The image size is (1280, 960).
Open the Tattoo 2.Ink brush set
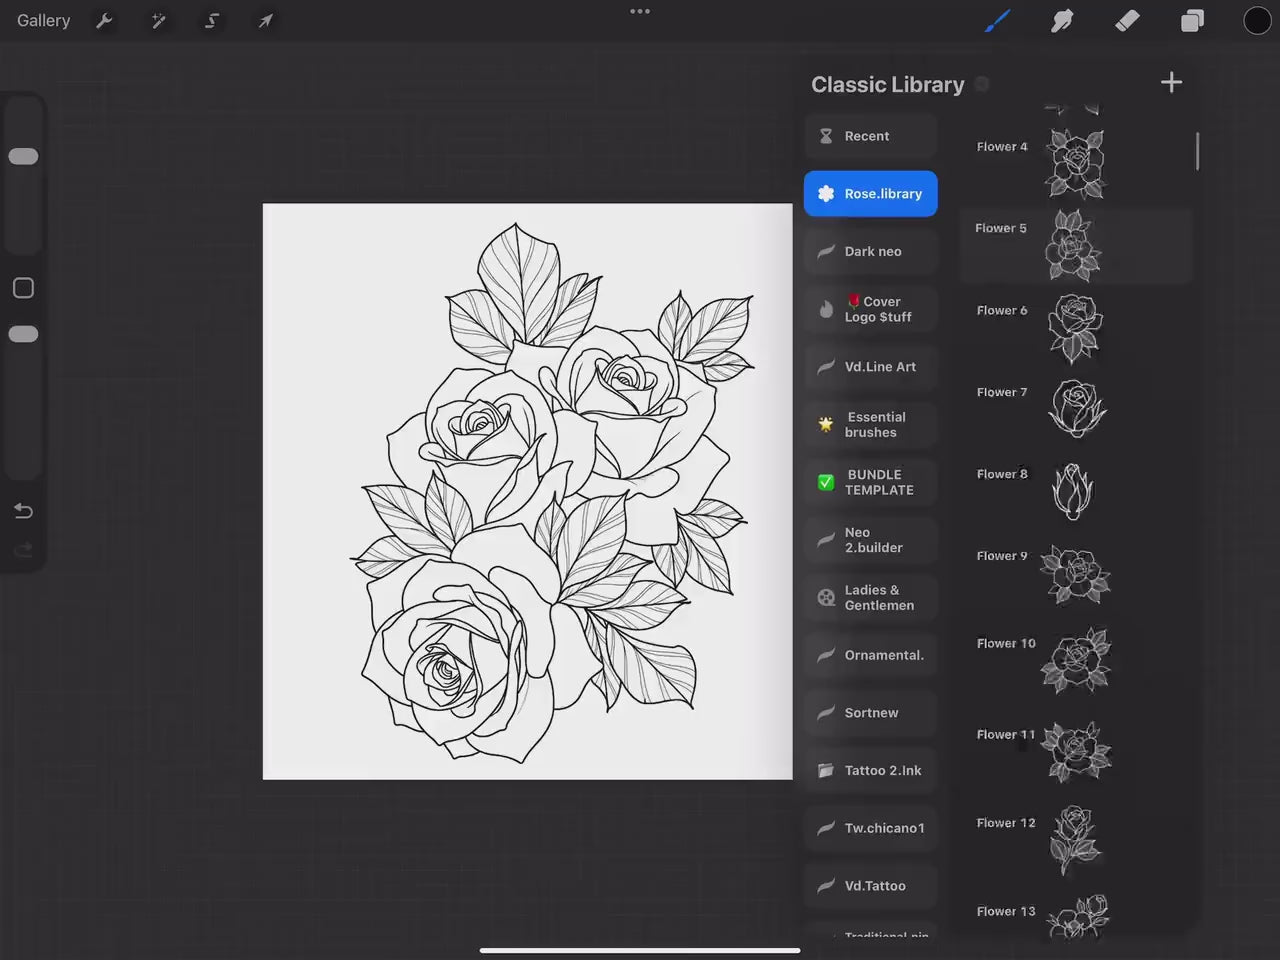871,770
